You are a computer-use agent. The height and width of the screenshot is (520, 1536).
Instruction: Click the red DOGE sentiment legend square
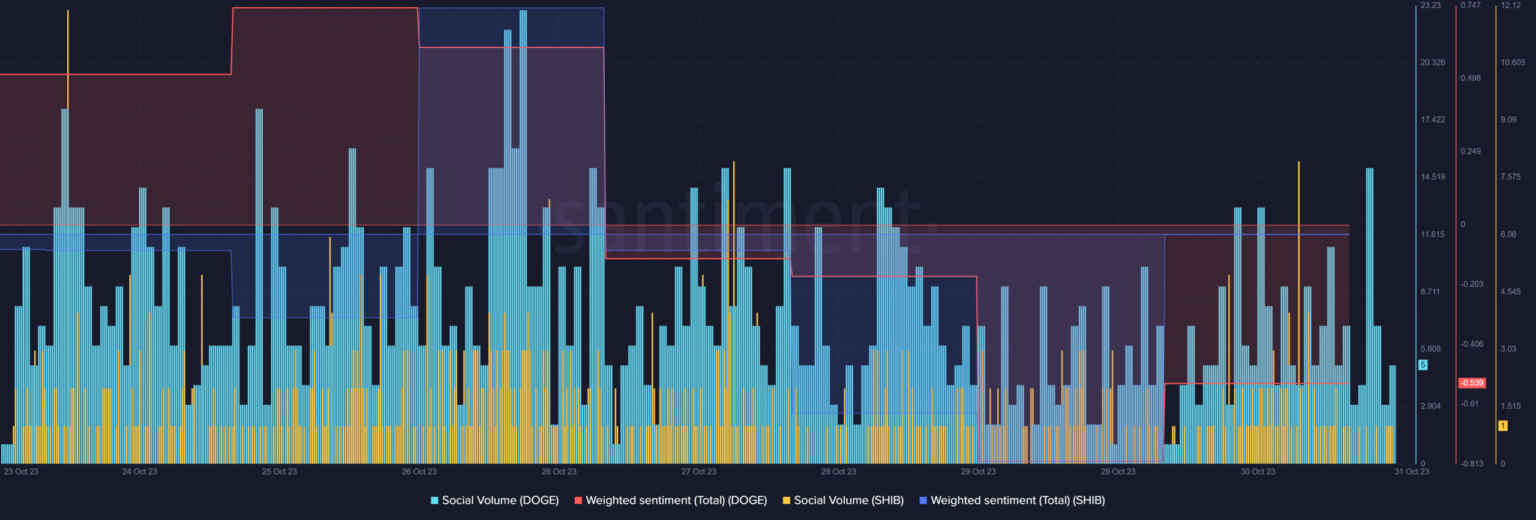point(578,499)
